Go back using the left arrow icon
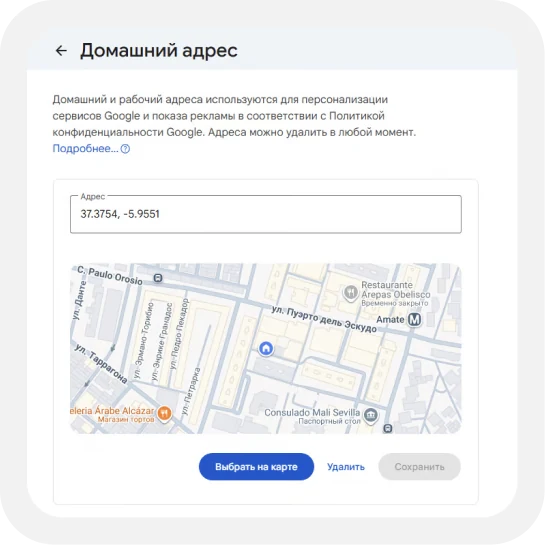545x545 pixels. [x=61, y=50]
